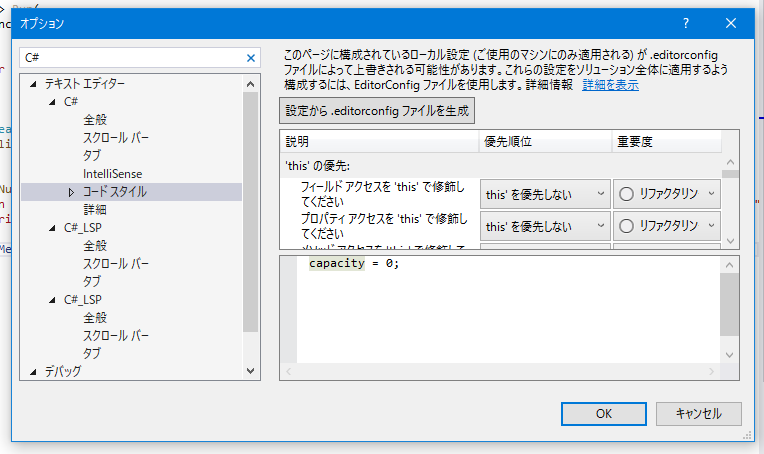Select タブ under second C#_LSP

[x=92, y=354]
